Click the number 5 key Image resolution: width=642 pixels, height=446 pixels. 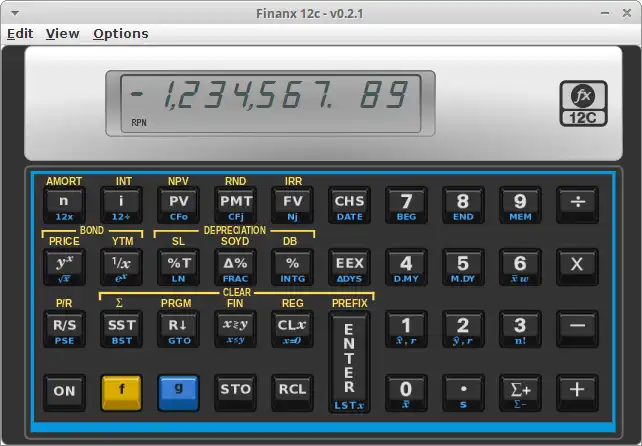pos(463,267)
